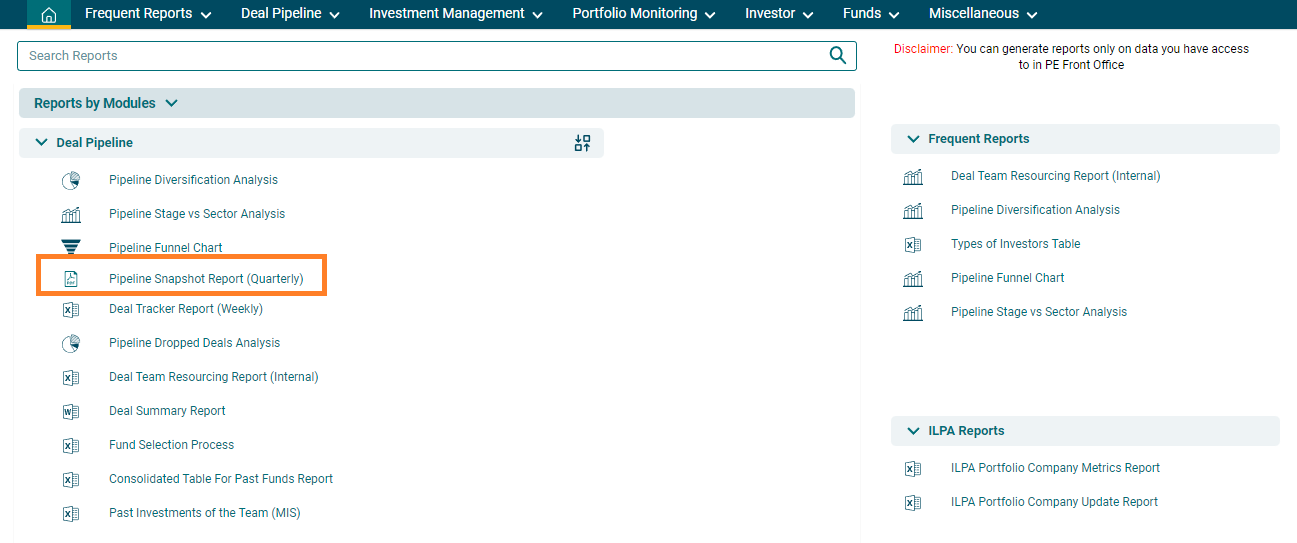
Task: Open Deal Tracker Report (Weekly)
Action: pyautogui.click(x=185, y=309)
